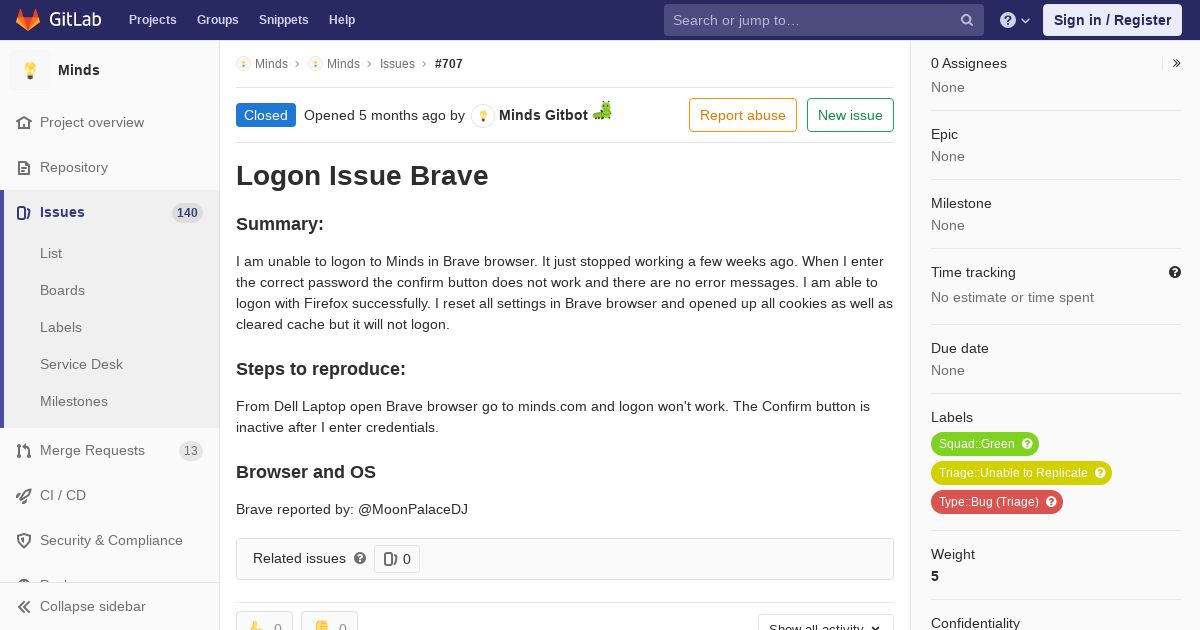This screenshot has height=630, width=1200.
Task: Click the Issues sidebar icon
Action: 24,212
